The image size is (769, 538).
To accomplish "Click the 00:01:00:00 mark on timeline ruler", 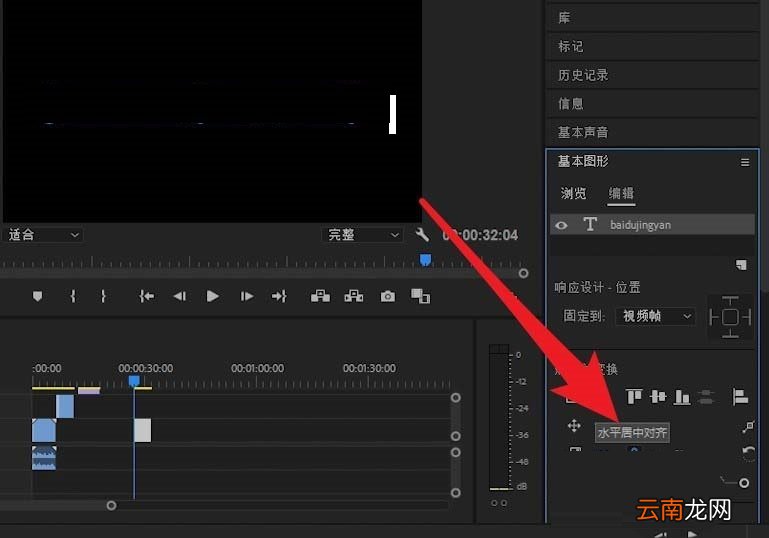I will [x=257, y=368].
